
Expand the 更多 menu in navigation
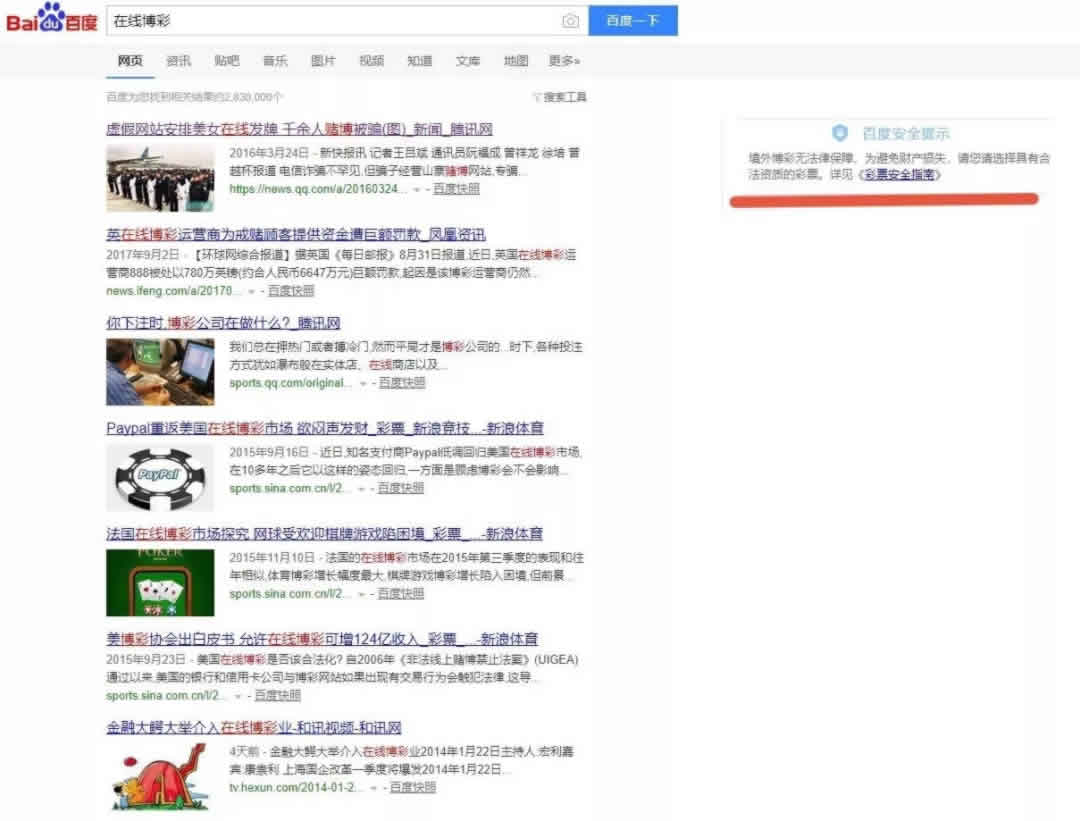564,61
